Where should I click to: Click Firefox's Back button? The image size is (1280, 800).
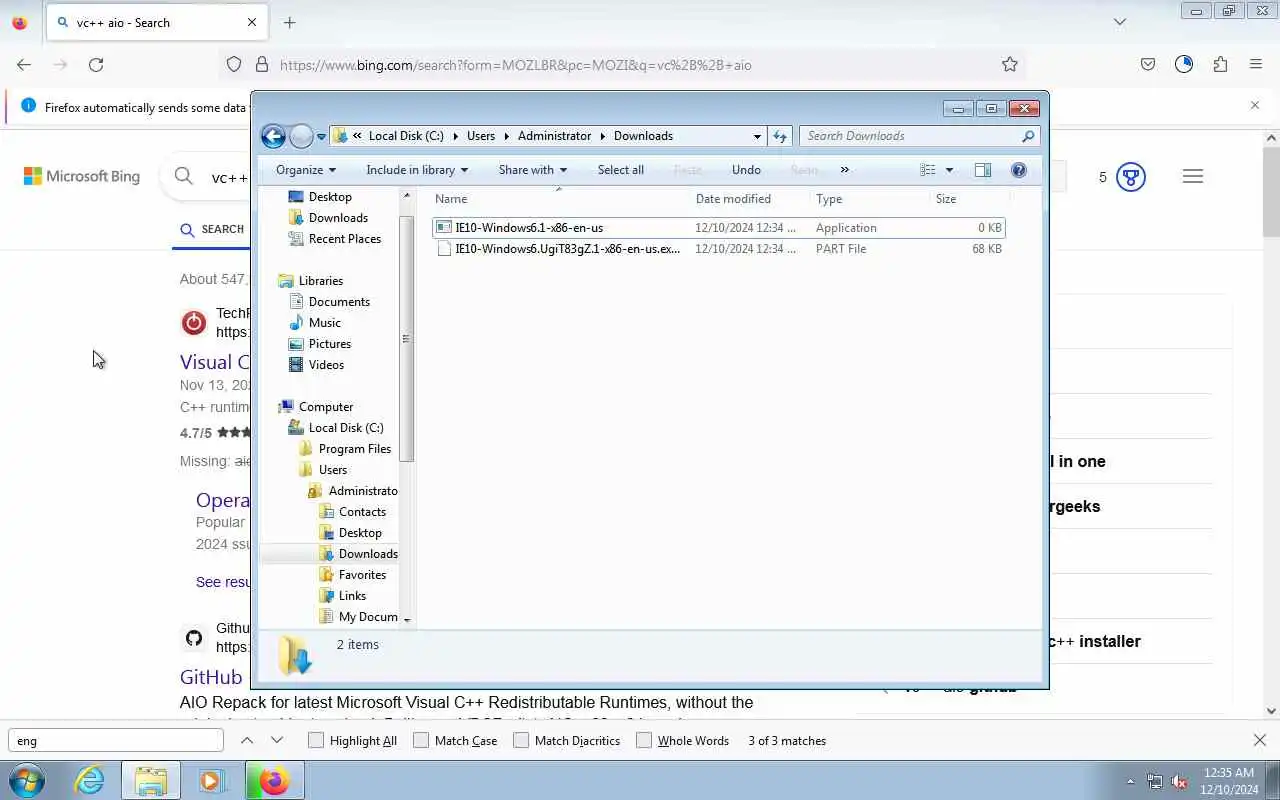point(24,64)
